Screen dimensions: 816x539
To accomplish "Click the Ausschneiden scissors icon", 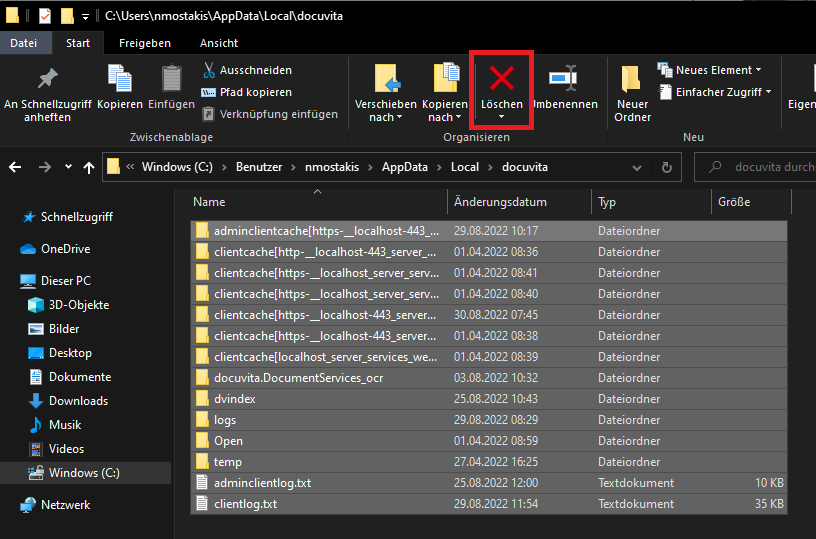I will click(209, 70).
